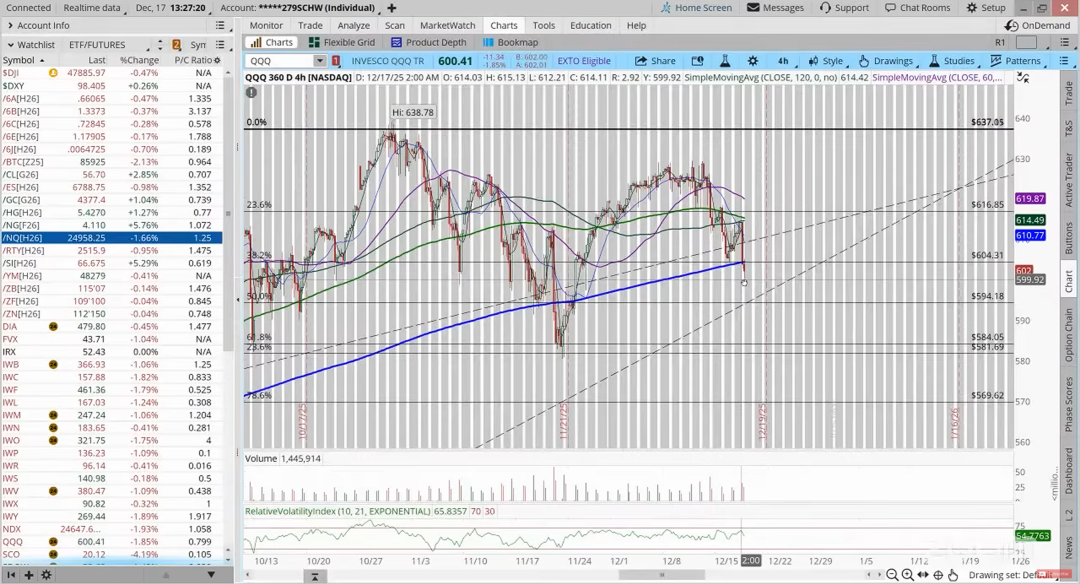
Task: Collapse the Watchlist gadget
Action: (10, 45)
